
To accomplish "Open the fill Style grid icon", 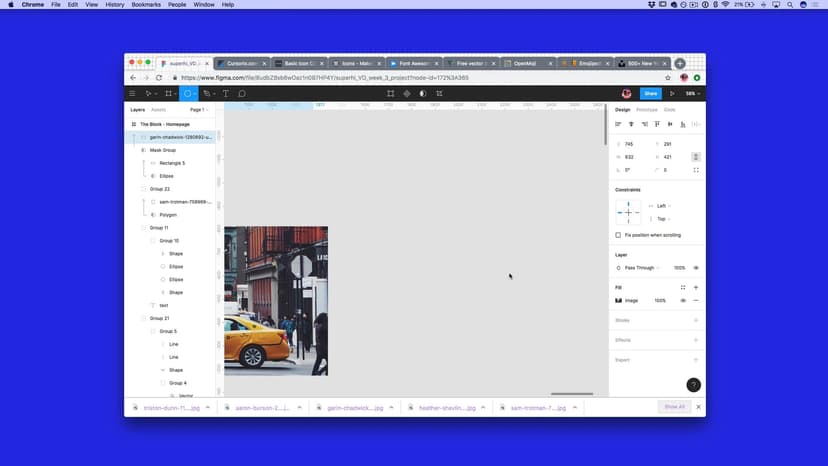I will pyautogui.click(x=683, y=287).
